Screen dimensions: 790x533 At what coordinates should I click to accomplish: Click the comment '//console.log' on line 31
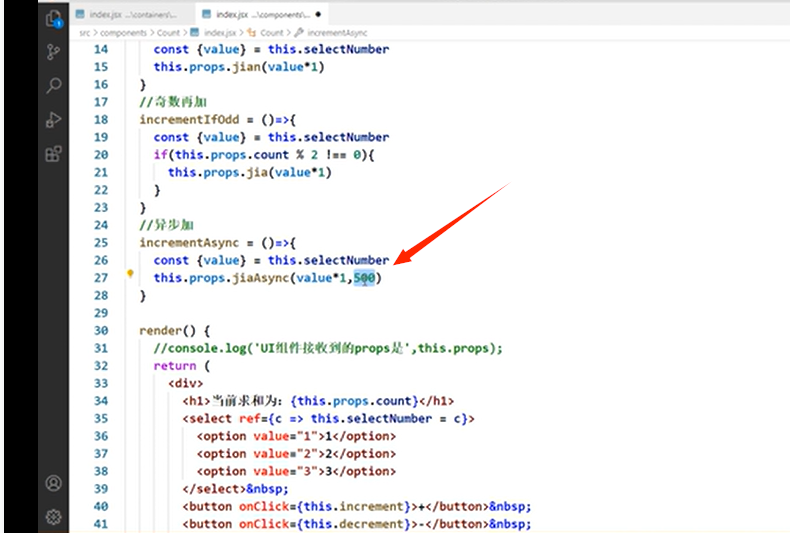point(328,348)
